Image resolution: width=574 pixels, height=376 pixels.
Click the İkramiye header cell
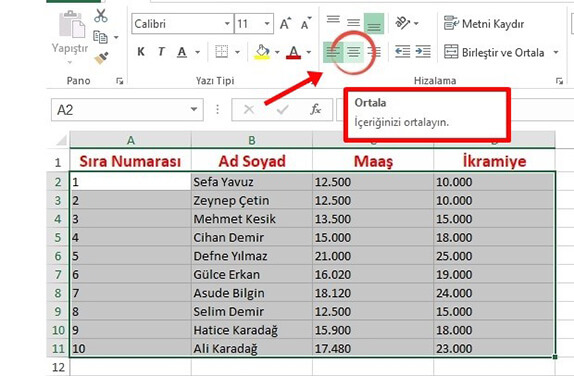click(x=494, y=161)
